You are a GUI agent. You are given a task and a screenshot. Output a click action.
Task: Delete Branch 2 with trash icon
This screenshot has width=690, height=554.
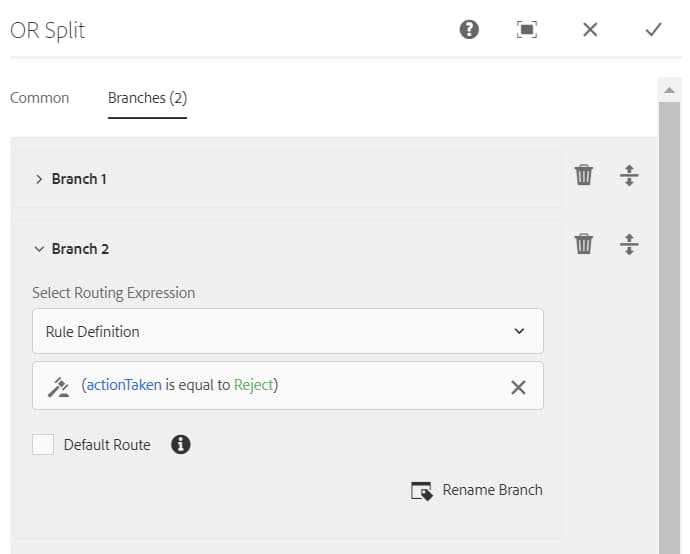pos(584,244)
